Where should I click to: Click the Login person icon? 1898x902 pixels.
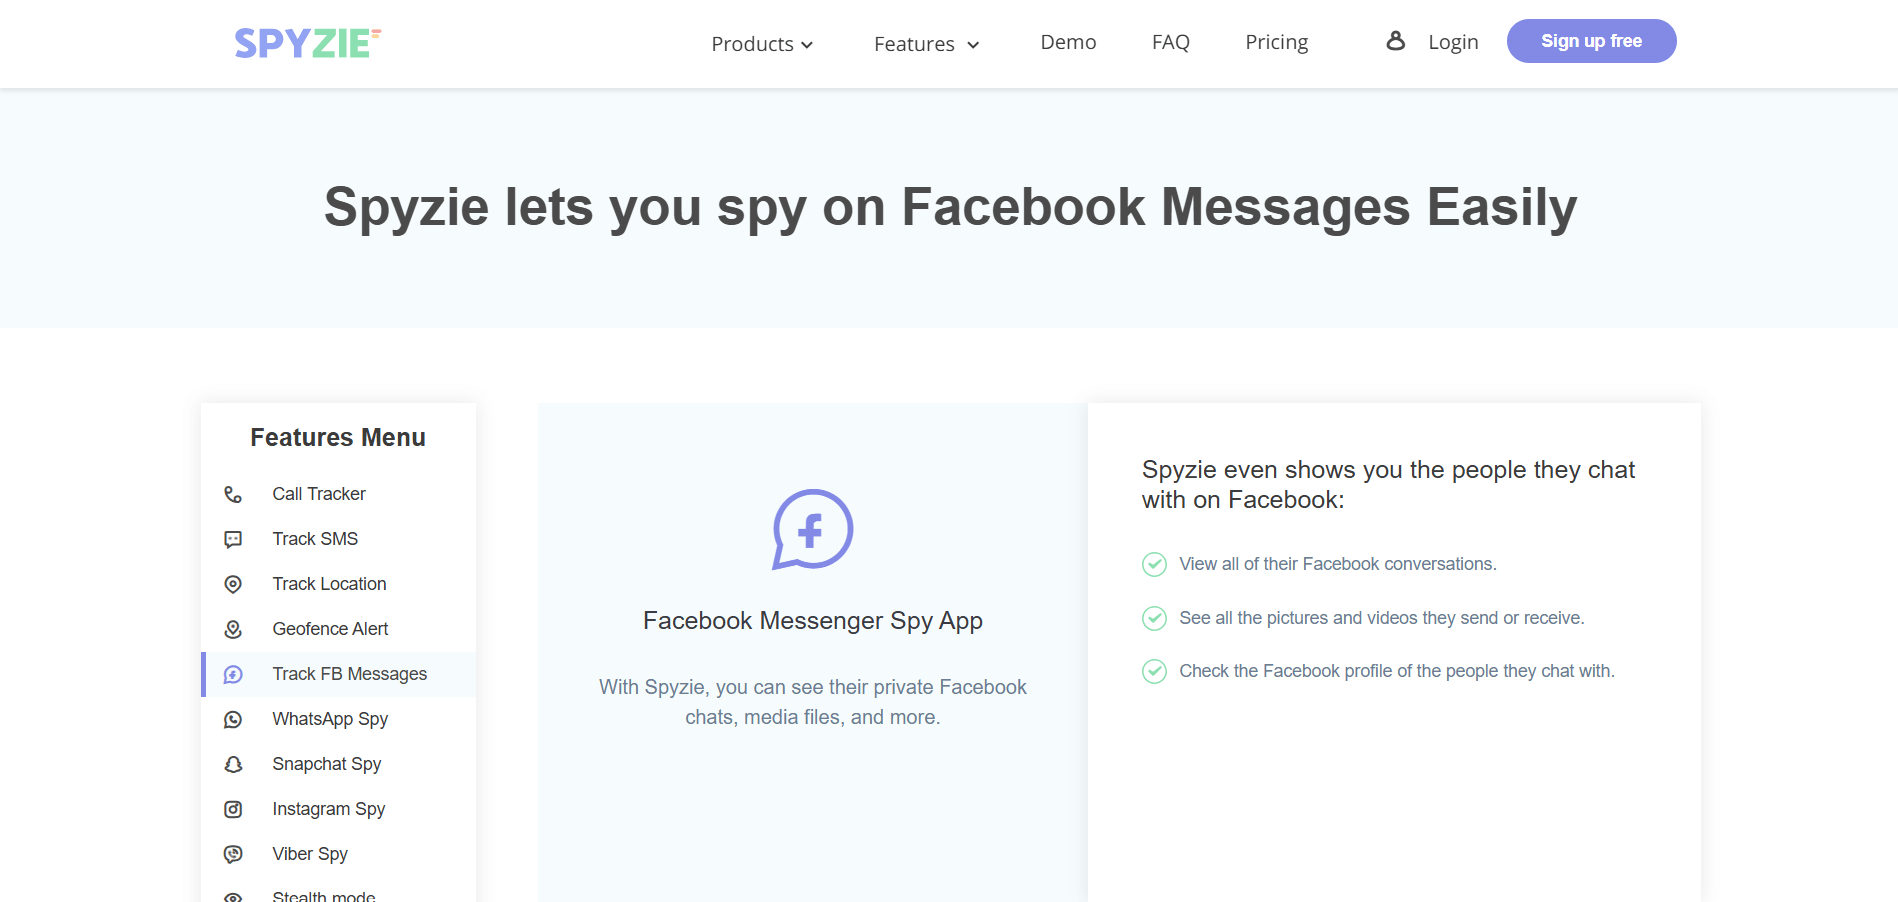pos(1394,41)
